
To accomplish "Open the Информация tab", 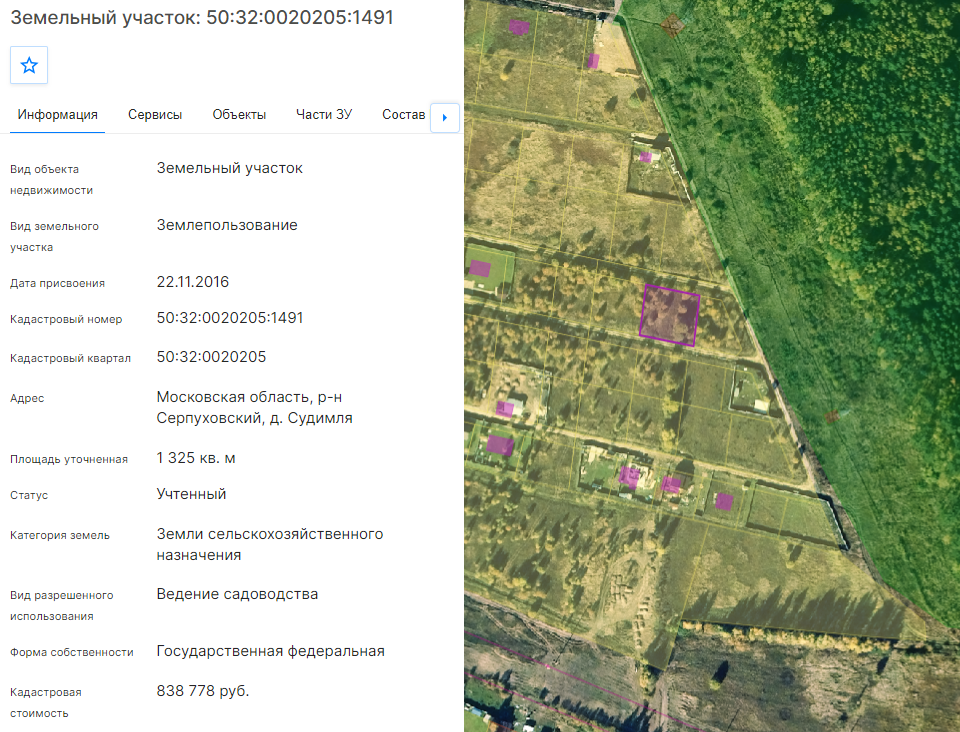I will [x=58, y=114].
